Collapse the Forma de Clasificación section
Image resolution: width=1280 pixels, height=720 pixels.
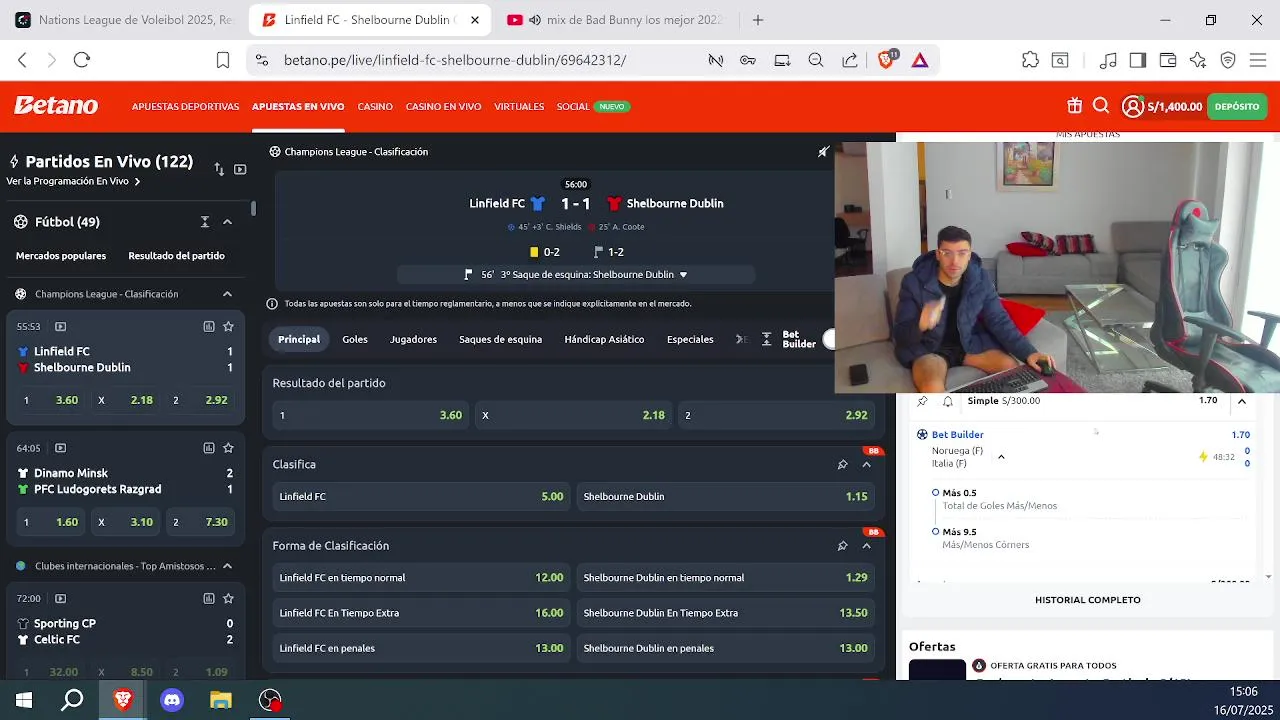click(x=866, y=545)
